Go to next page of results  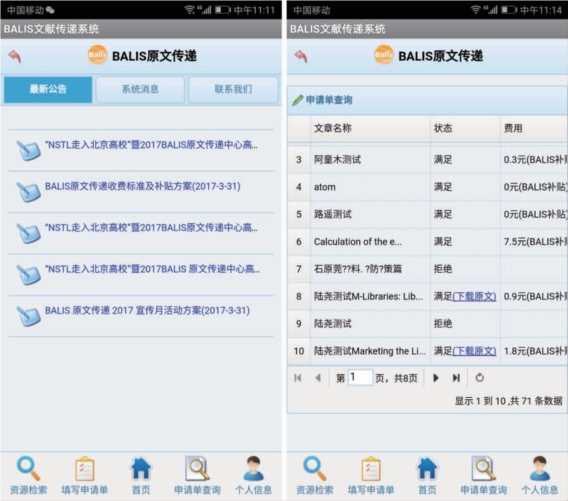tap(436, 378)
